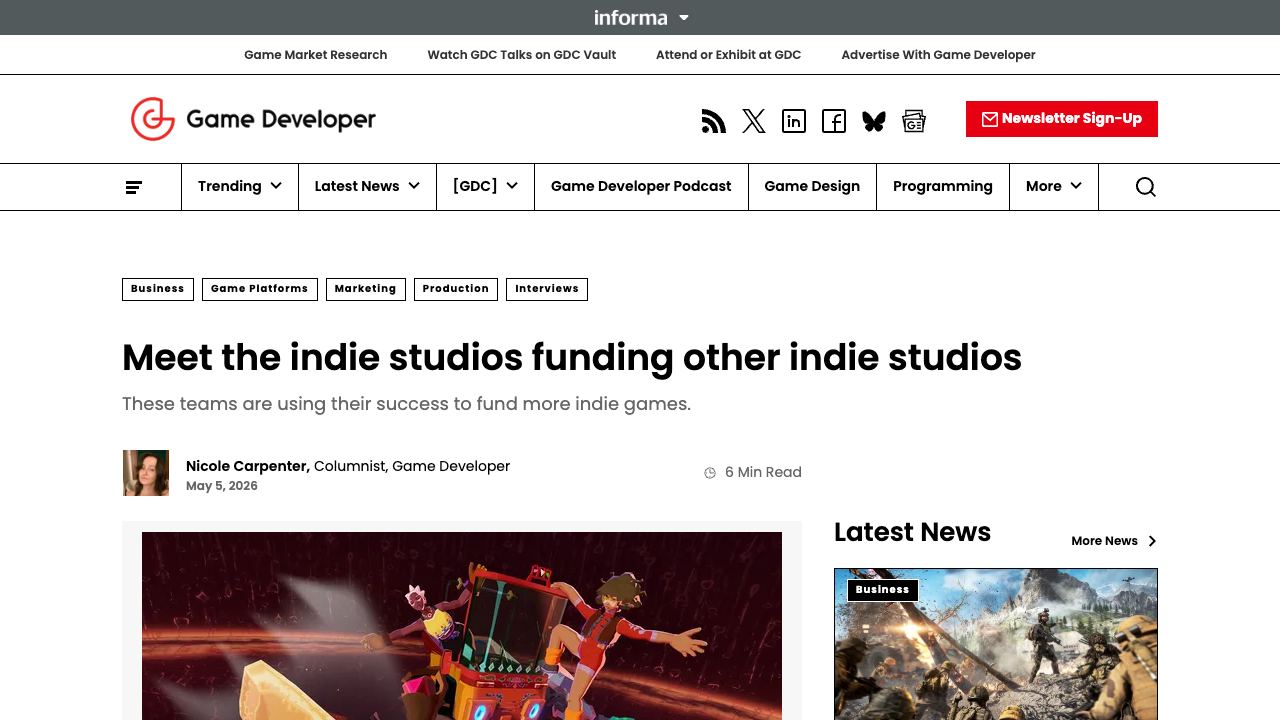Click the '6 Min Read' label
This screenshot has height=720, width=1280.
click(x=753, y=472)
